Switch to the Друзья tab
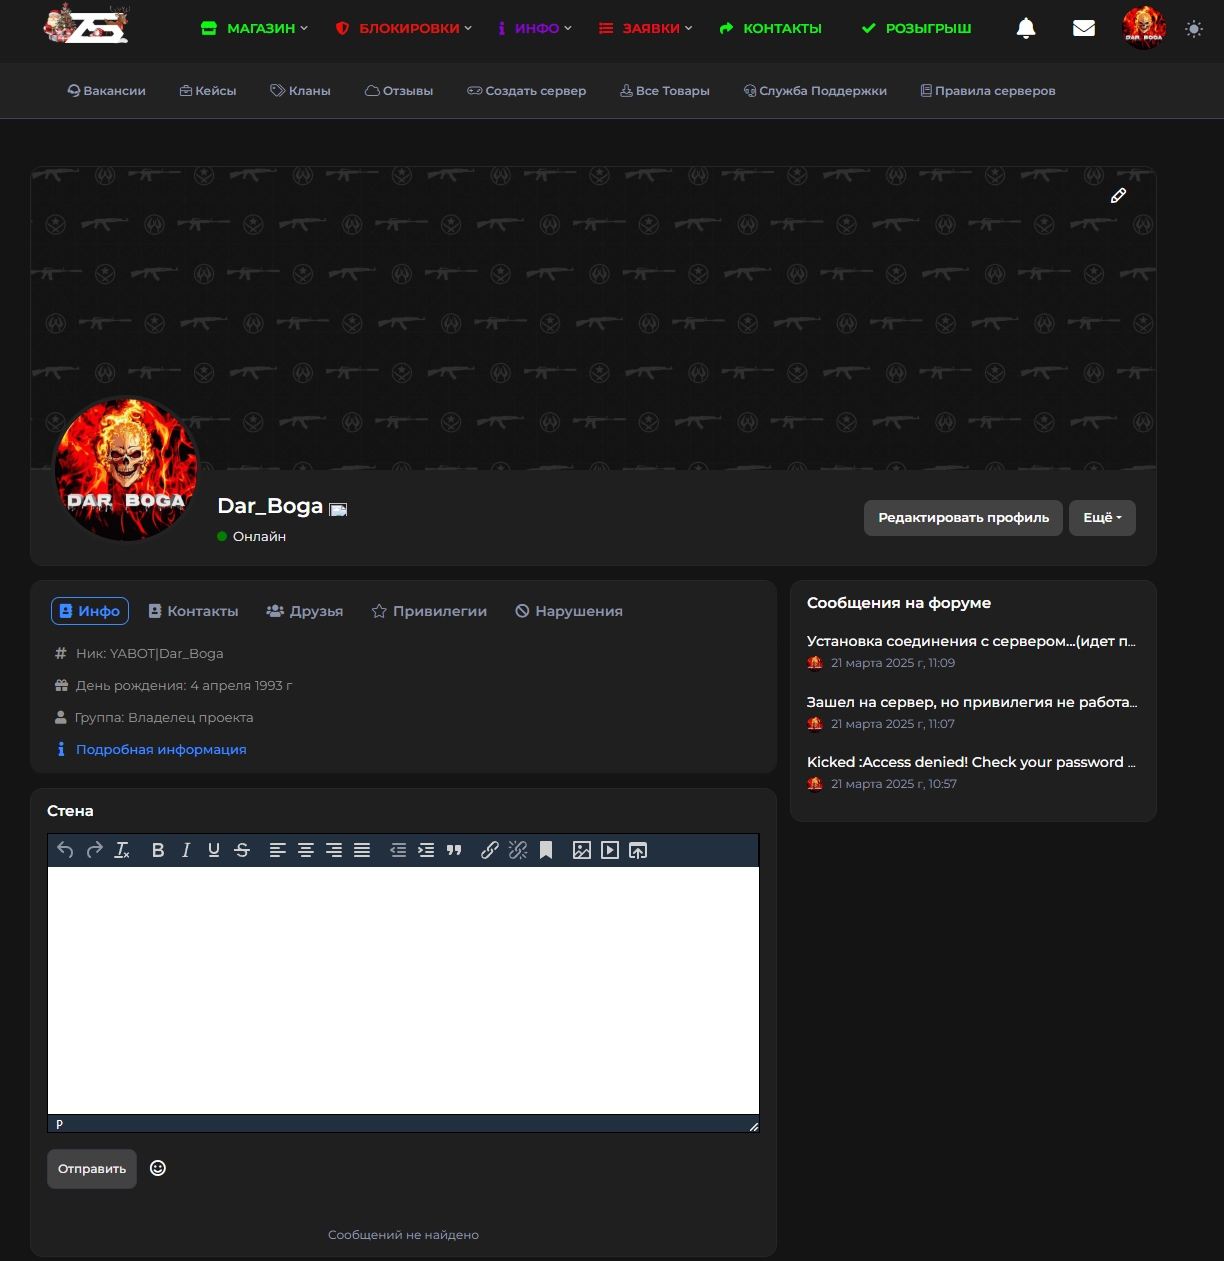This screenshot has width=1224, height=1261. tap(305, 611)
